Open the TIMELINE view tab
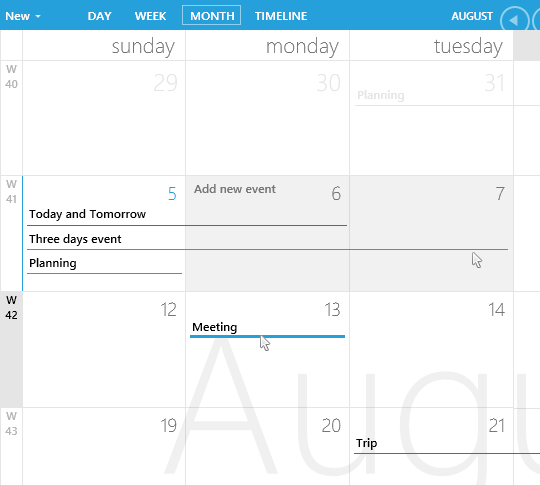This screenshot has width=540, height=485. pyautogui.click(x=281, y=16)
